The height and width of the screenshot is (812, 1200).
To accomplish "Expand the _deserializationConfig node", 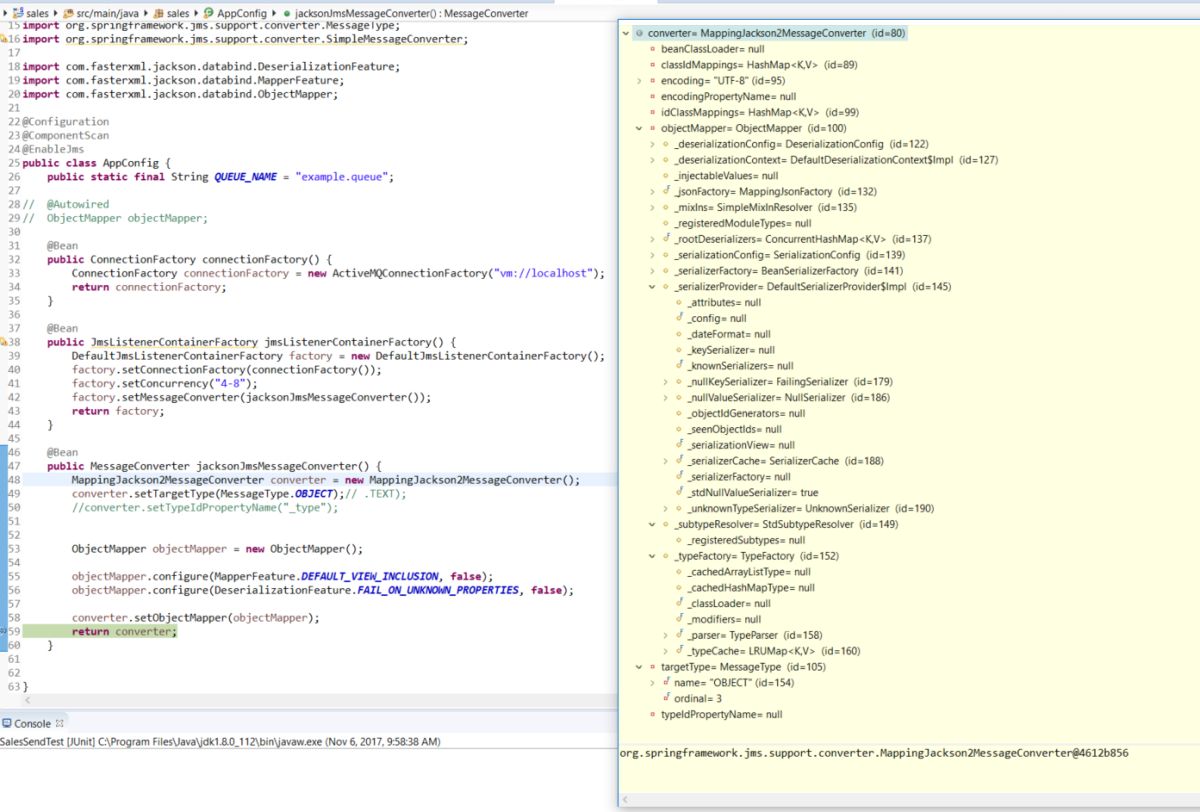I will 652,144.
